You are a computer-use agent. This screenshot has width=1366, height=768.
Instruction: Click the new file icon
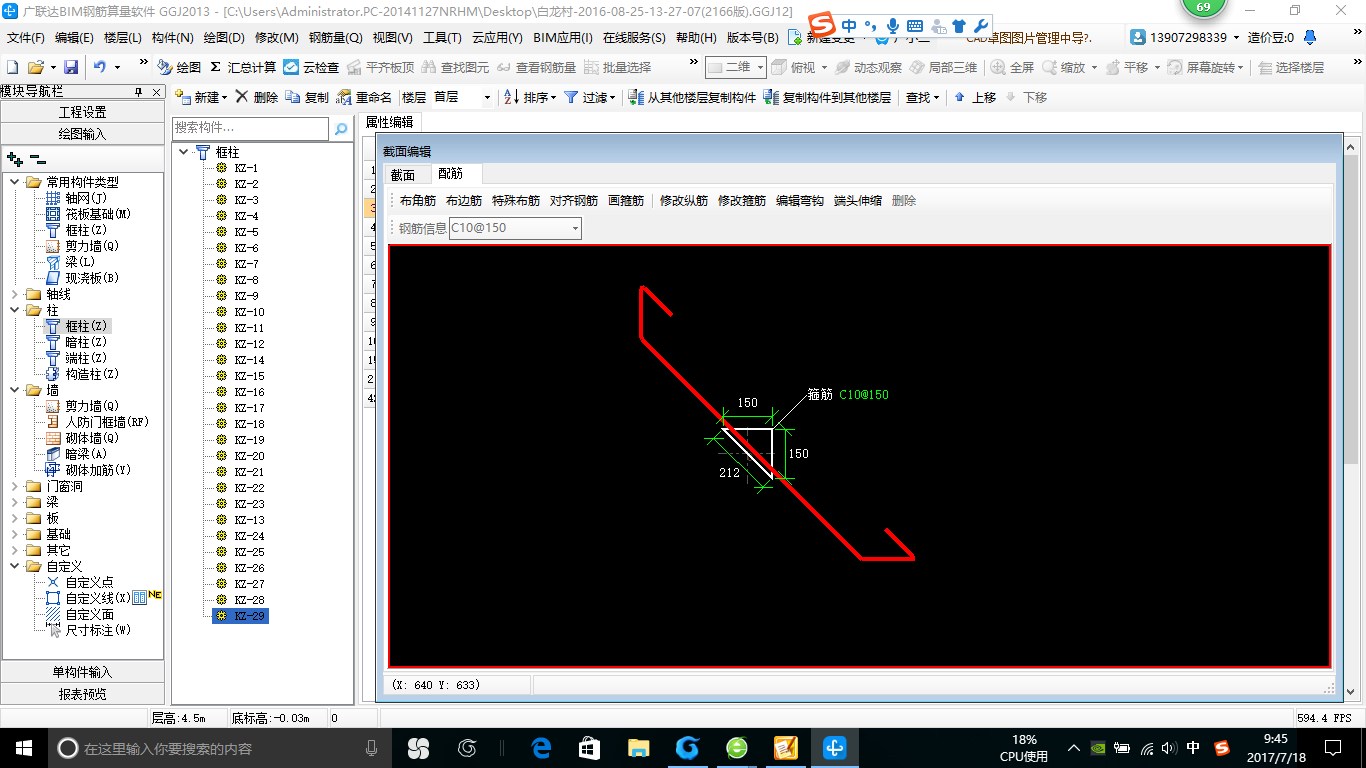12,67
